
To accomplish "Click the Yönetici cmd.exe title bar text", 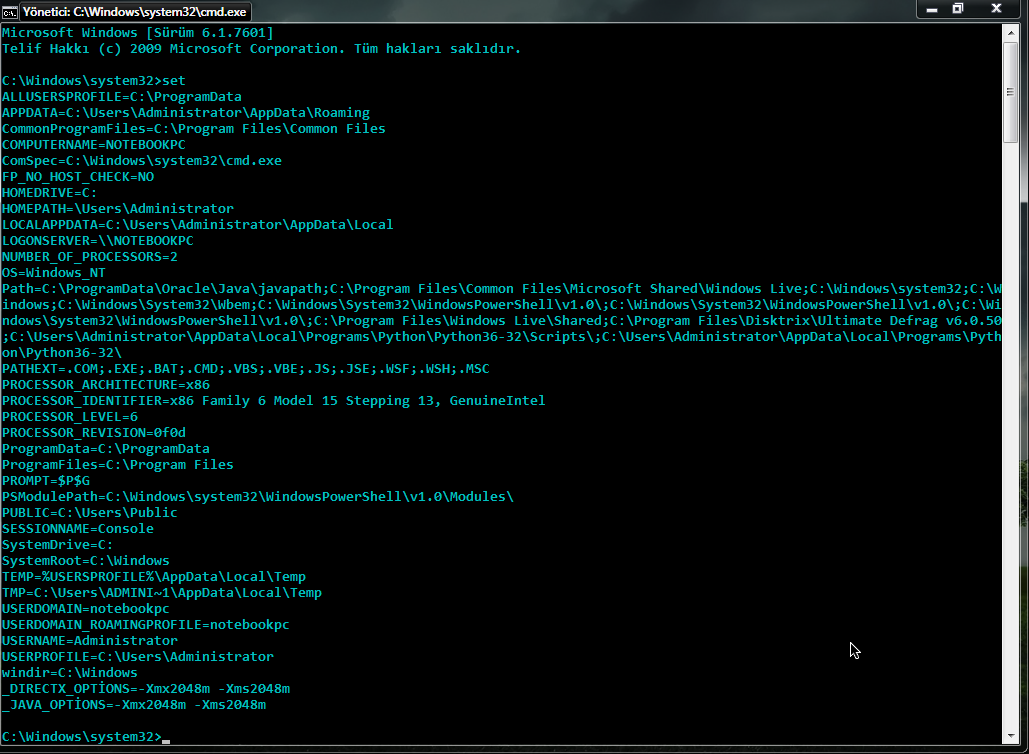I will 135,12.
